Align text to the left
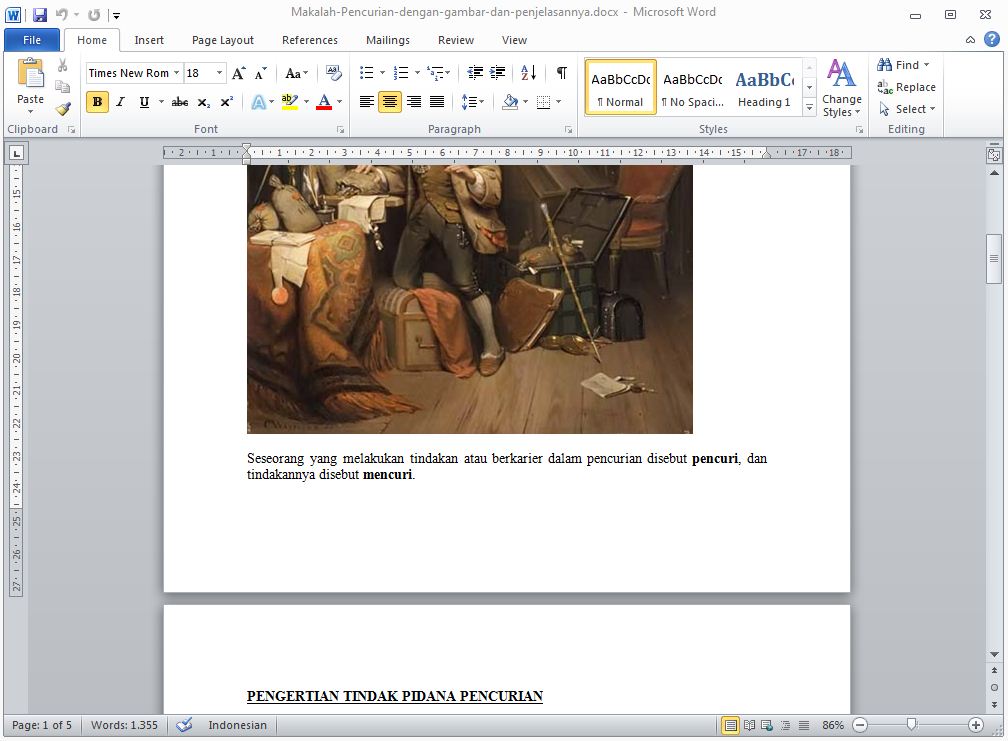 click(367, 102)
